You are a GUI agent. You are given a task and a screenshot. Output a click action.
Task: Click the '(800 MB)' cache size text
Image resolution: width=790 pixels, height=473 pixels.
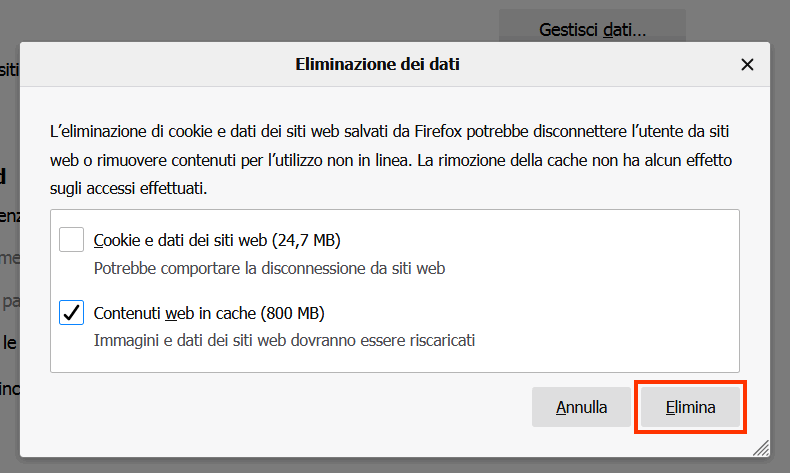[x=292, y=312]
